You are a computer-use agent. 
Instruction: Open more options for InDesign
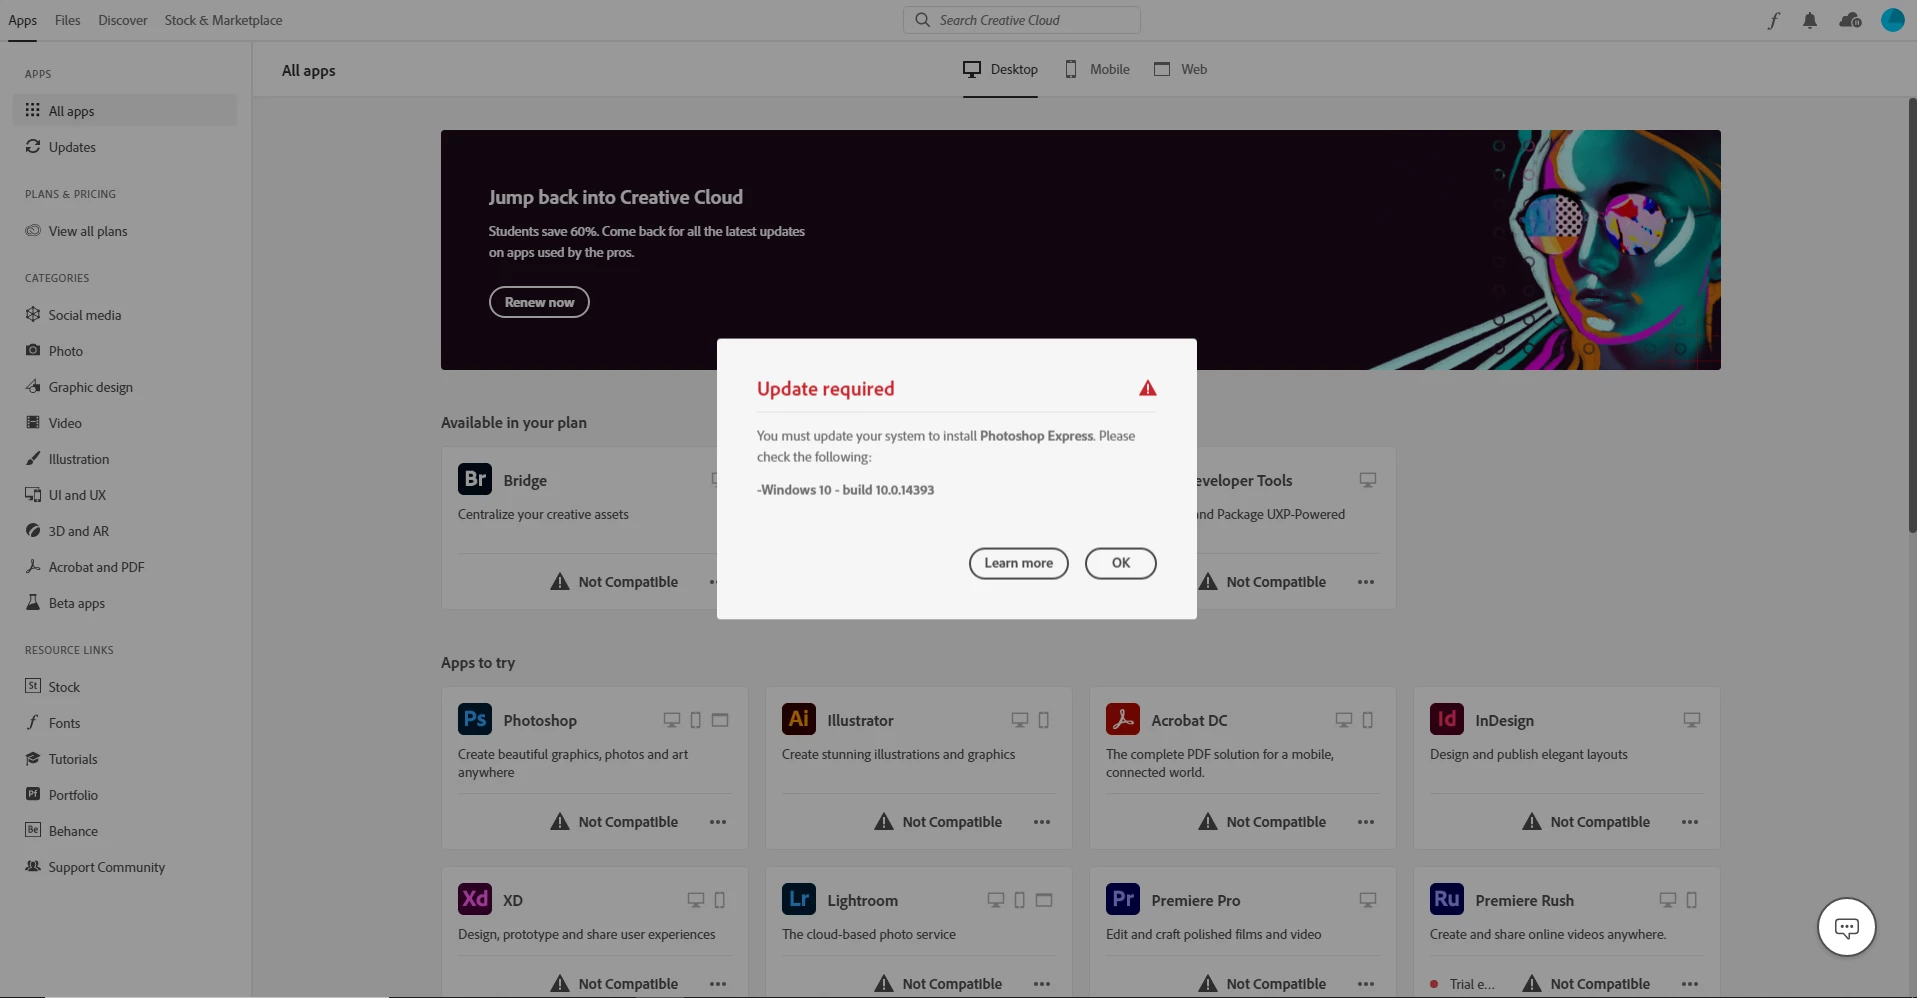(x=1690, y=822)
